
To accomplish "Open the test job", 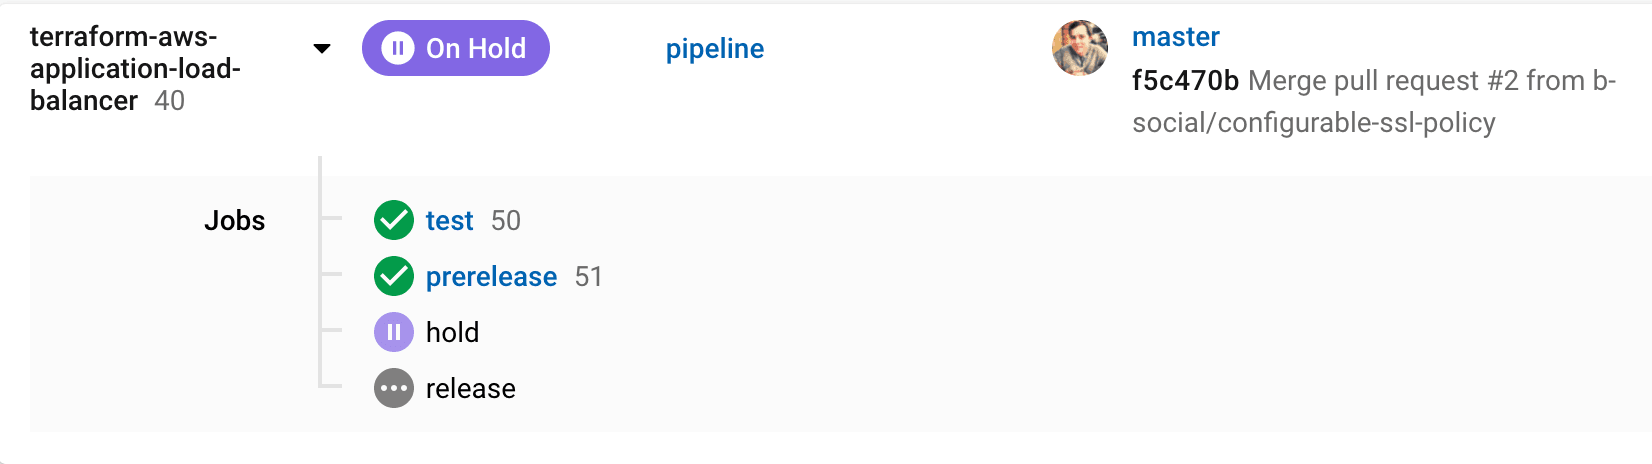I will pos(449,221).
